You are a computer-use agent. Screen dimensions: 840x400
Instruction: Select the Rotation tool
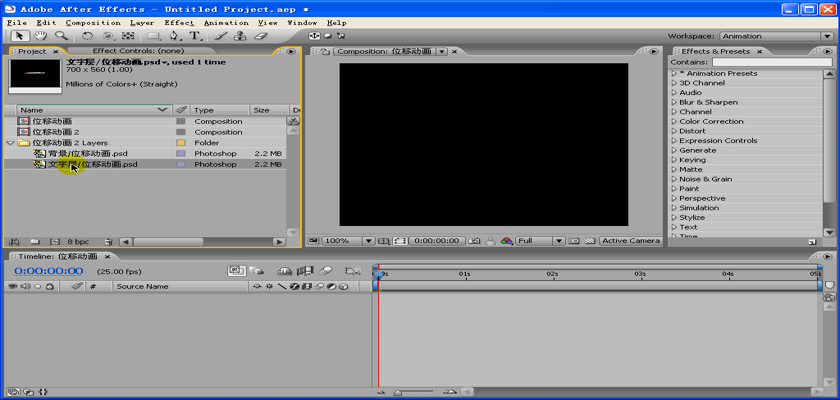coord(87,36)
